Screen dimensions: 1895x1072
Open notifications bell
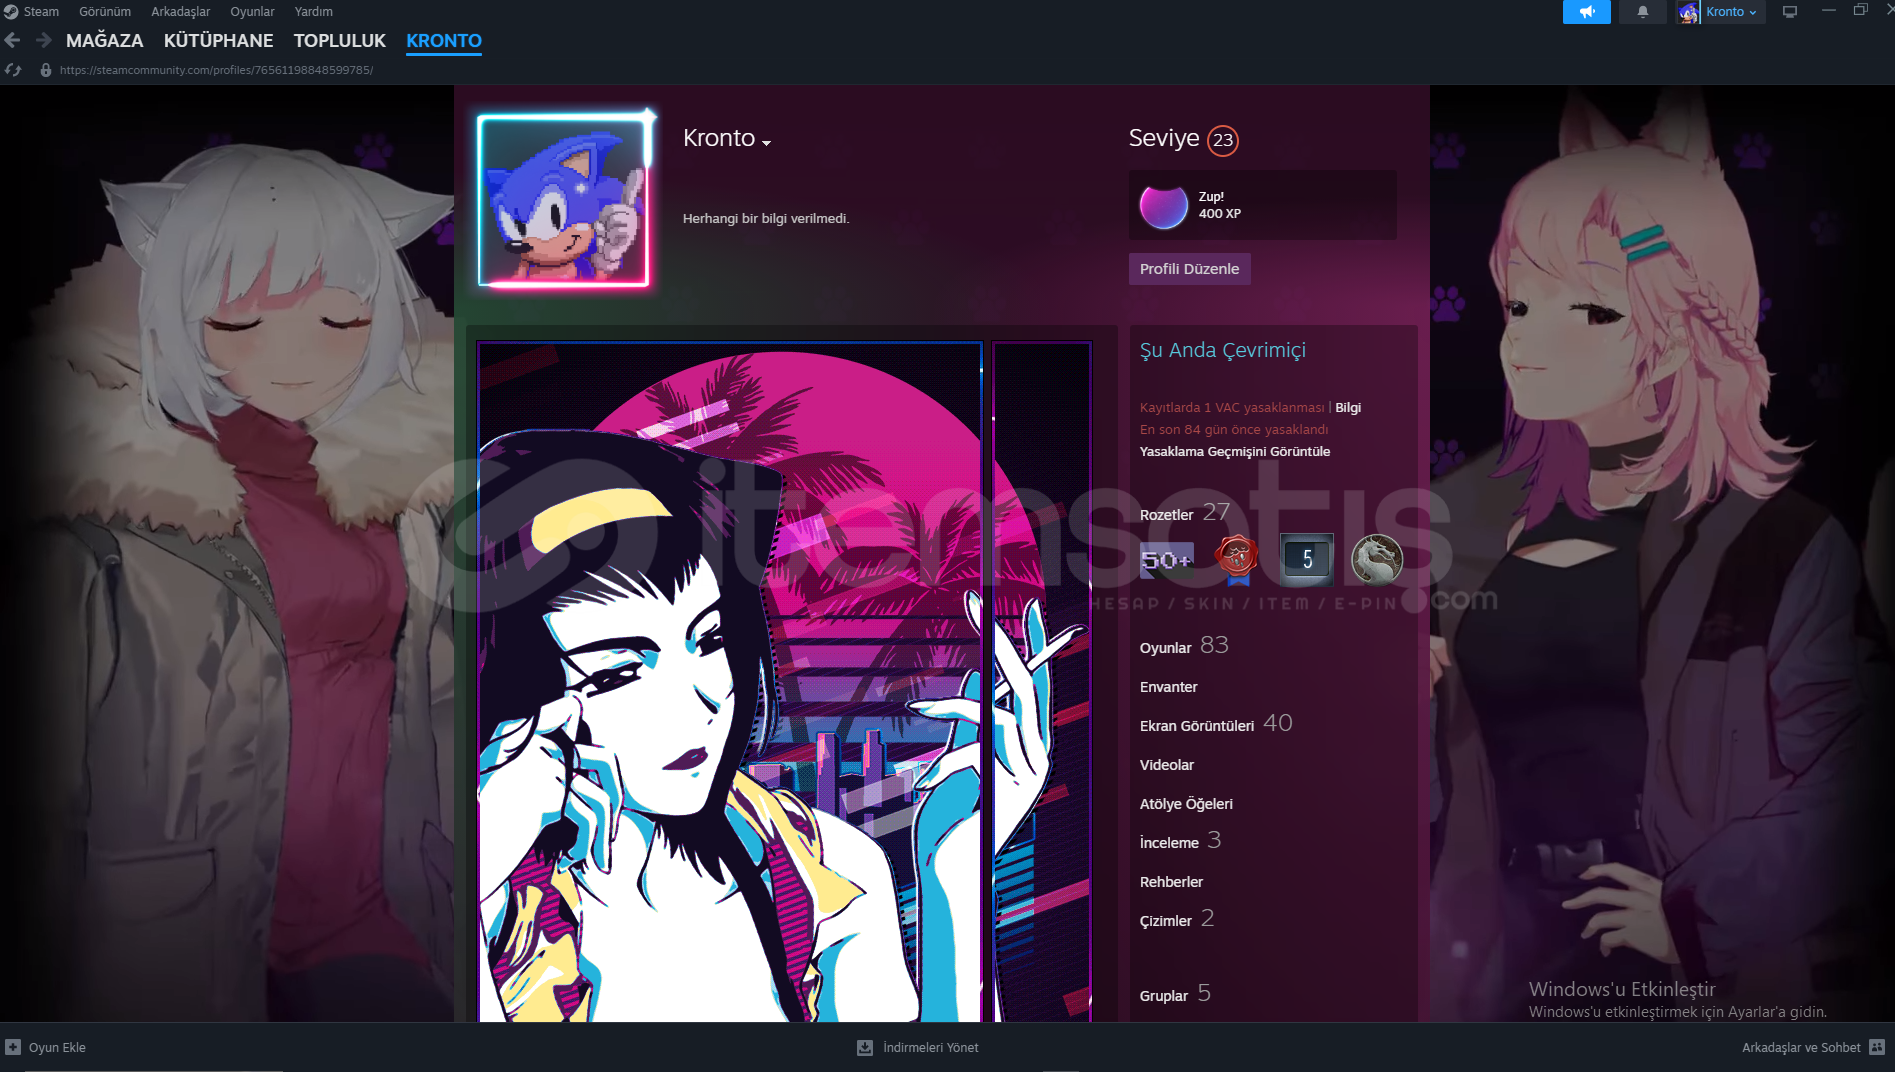tap(1643, 12)
